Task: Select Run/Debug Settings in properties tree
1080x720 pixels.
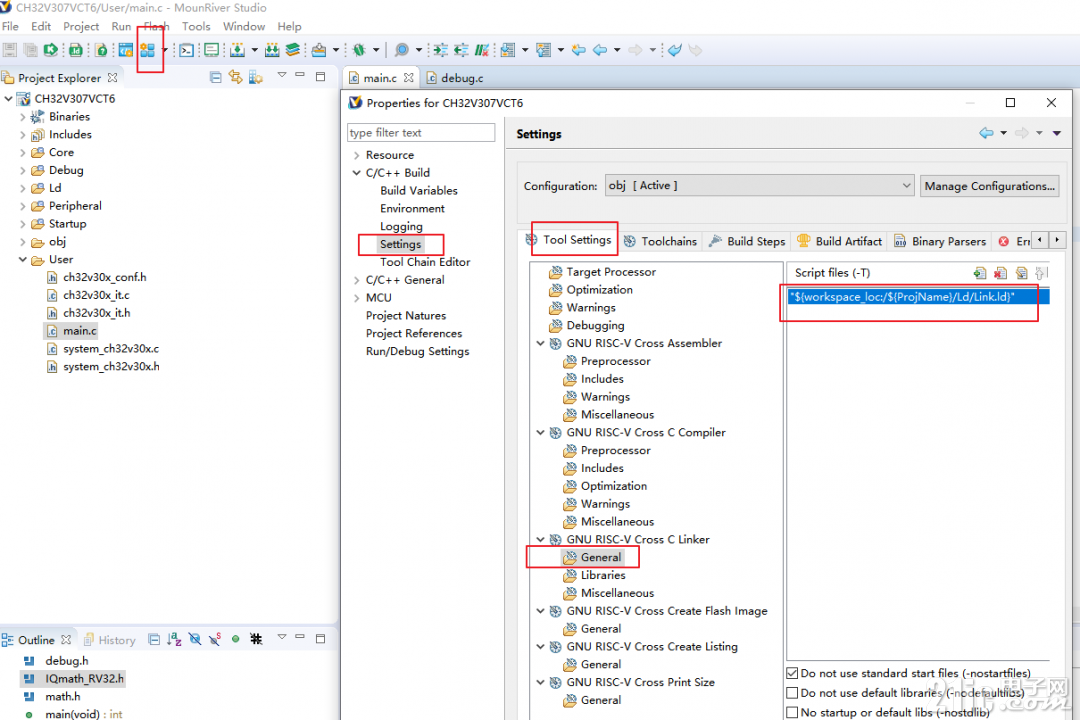Action: [417, 351]
